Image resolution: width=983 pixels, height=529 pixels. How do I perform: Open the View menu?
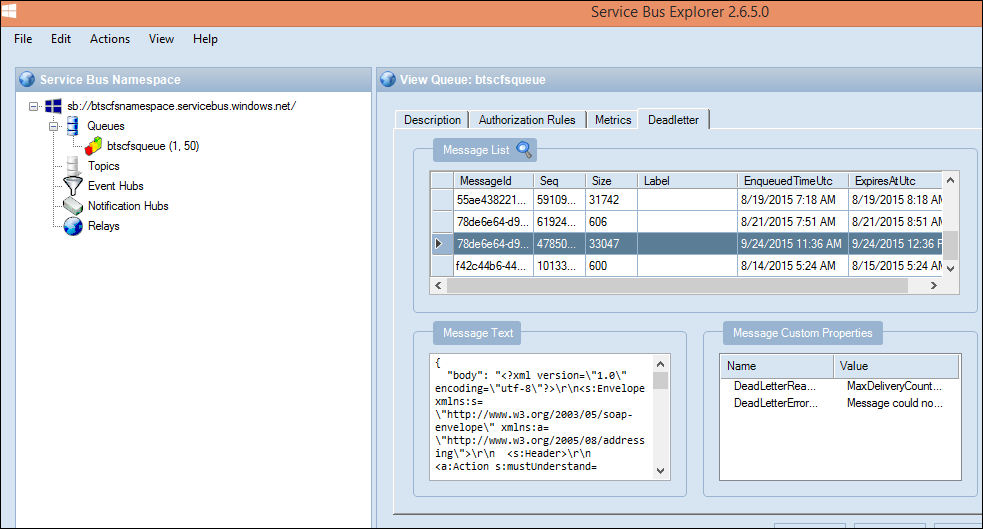[161, 39]
